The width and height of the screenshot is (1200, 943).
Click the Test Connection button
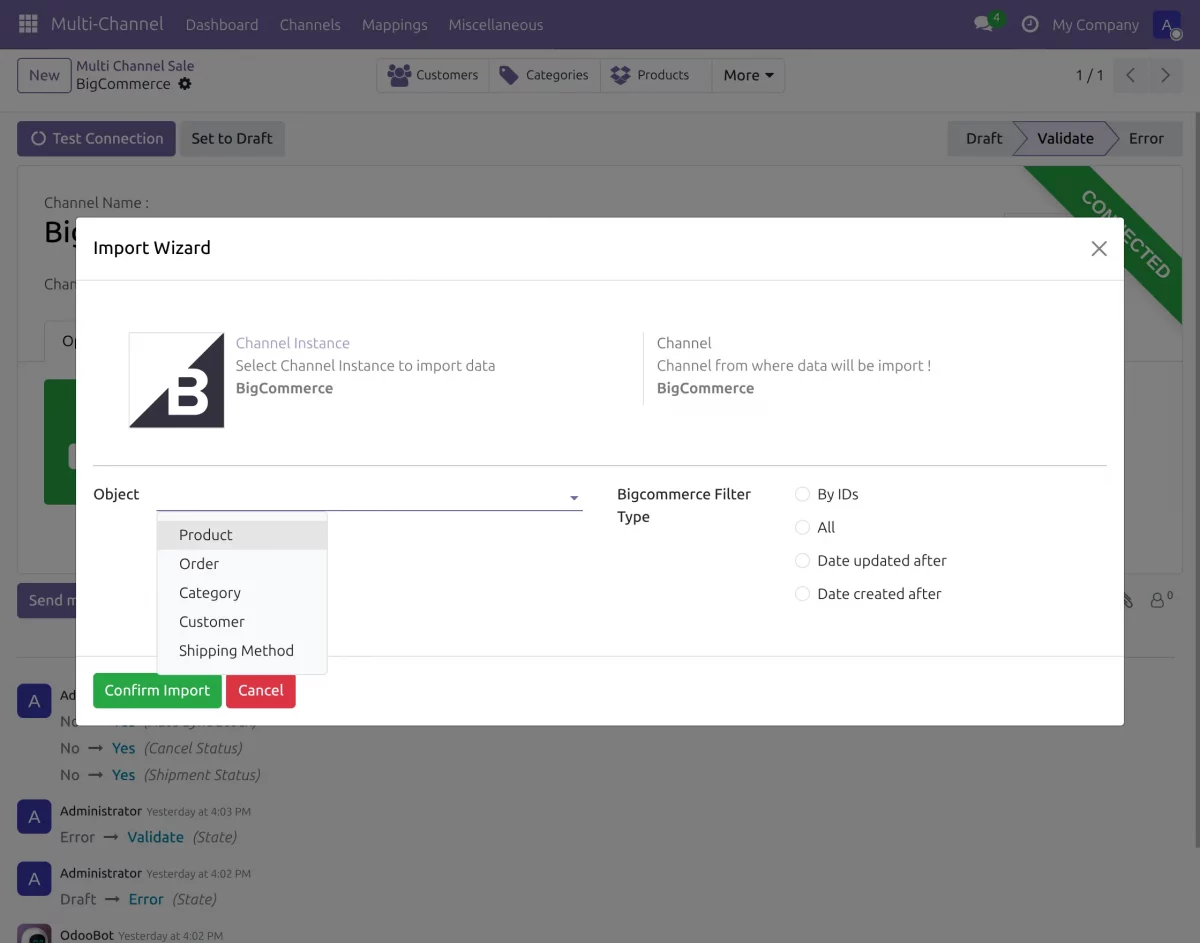[96, 138]
